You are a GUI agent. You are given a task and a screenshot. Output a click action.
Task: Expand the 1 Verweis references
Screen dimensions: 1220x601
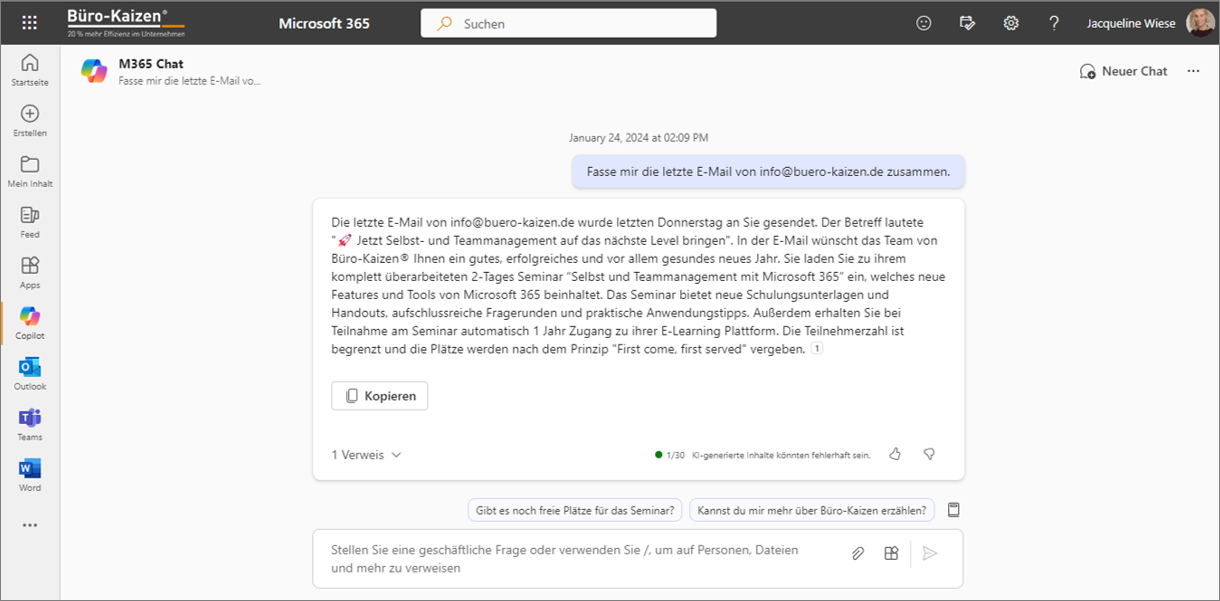(367, 454)
